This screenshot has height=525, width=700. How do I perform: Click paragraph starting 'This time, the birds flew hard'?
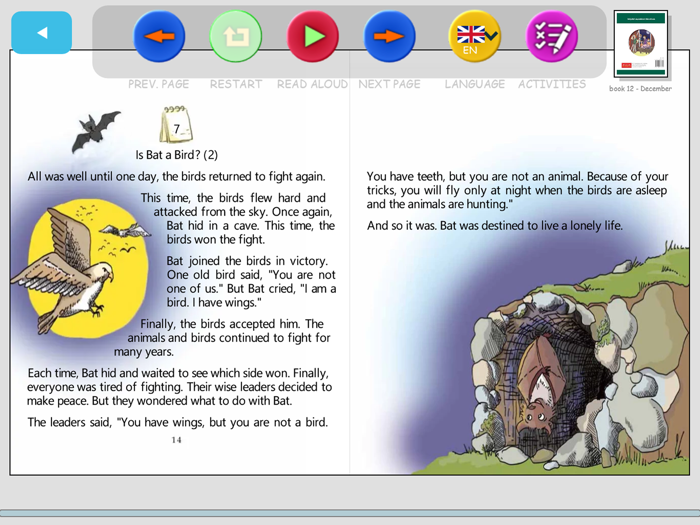point(238,219)
